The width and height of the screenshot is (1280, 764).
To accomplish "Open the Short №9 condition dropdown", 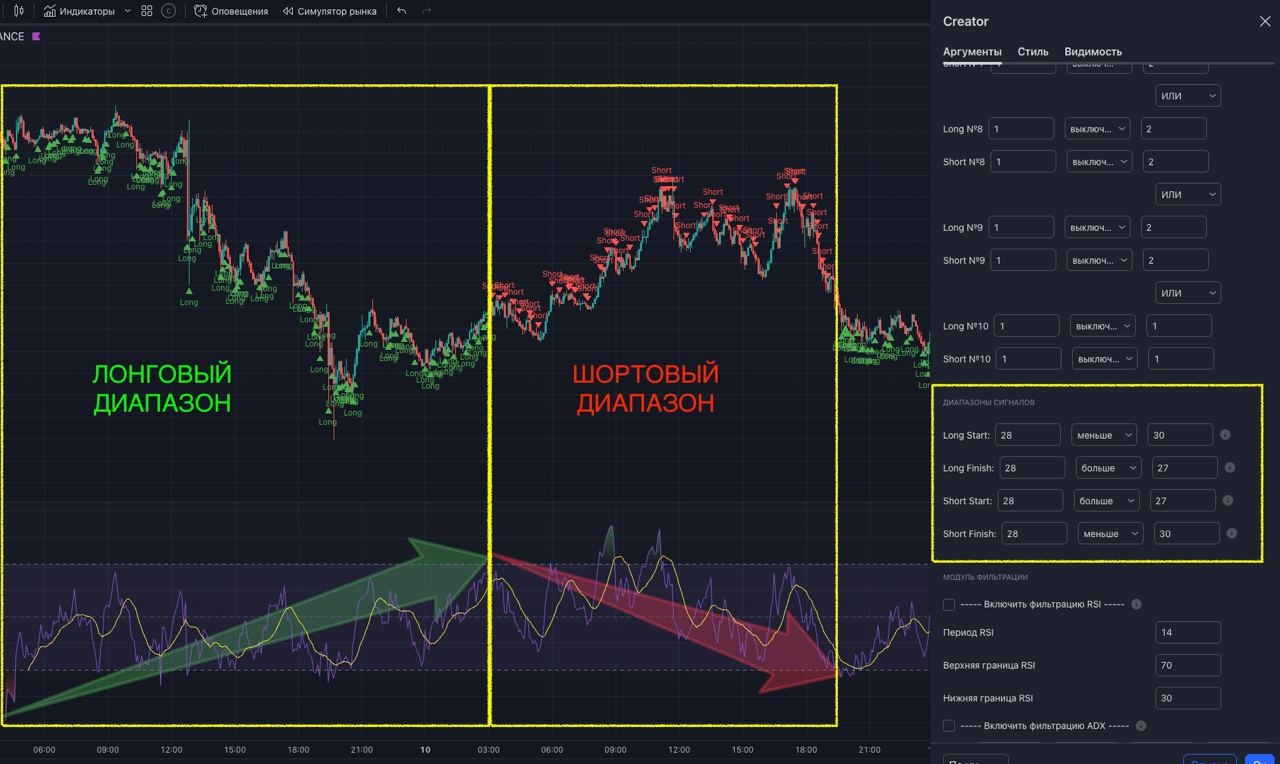I will 1097,260.
